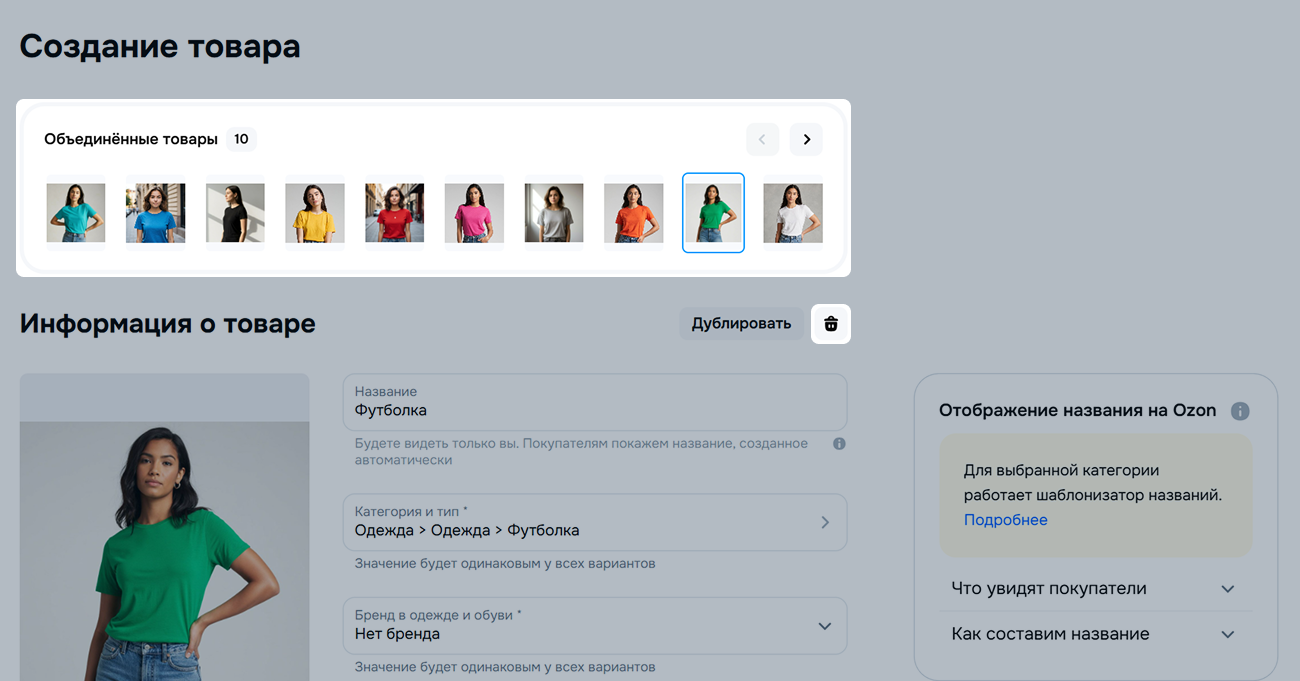This screenshot has width=1300, height=681.
Task: Click info icon under Название field
Action: pos(839,443)
